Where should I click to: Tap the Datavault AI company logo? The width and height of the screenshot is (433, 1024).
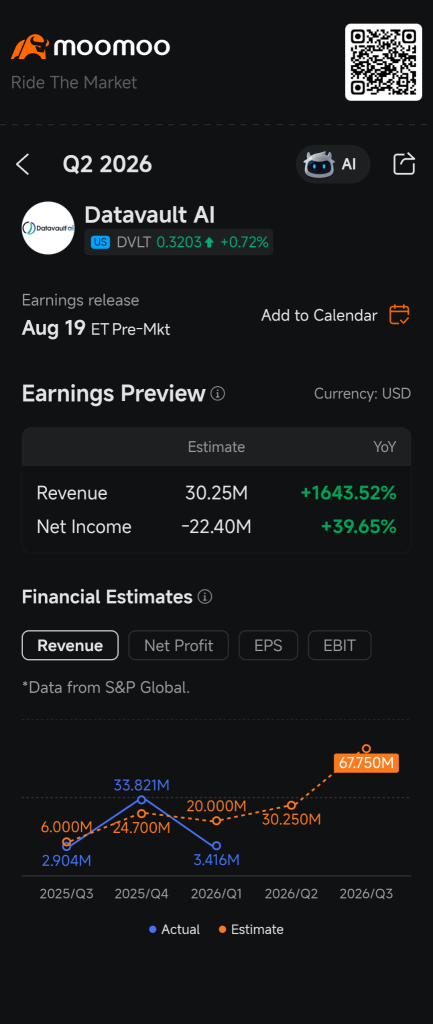[x=48, y=228]
